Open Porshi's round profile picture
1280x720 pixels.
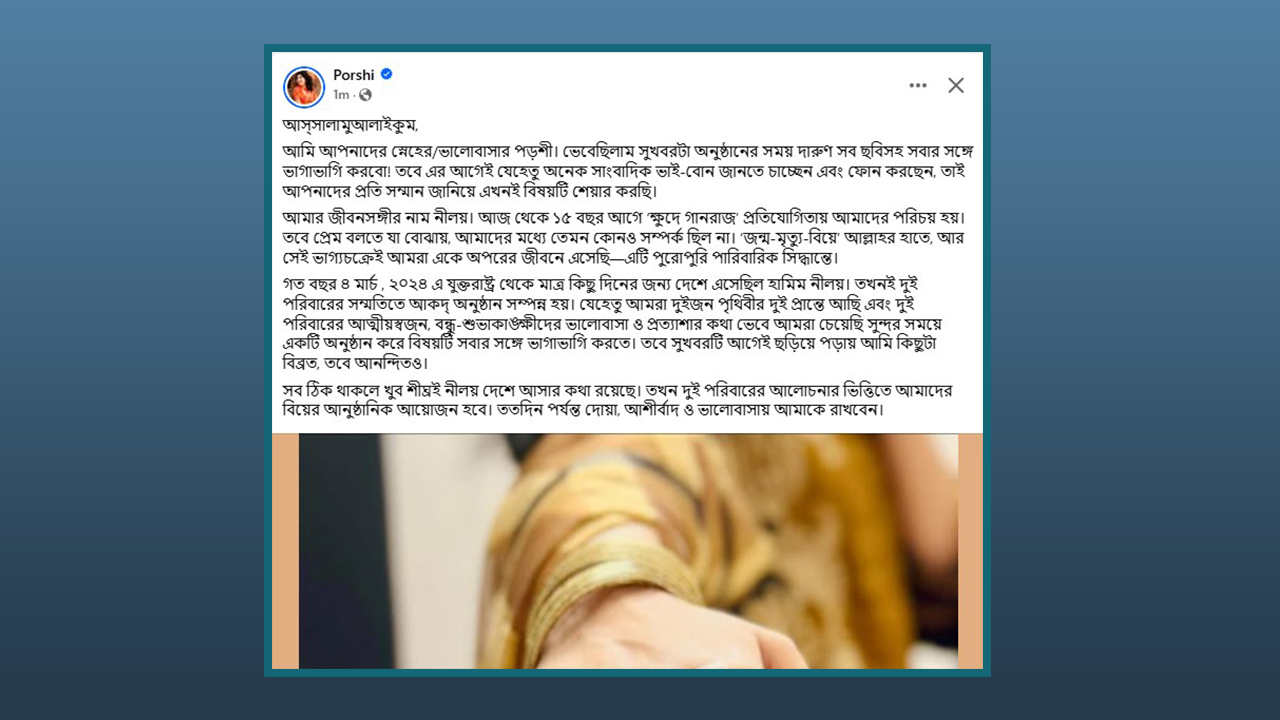304,87
